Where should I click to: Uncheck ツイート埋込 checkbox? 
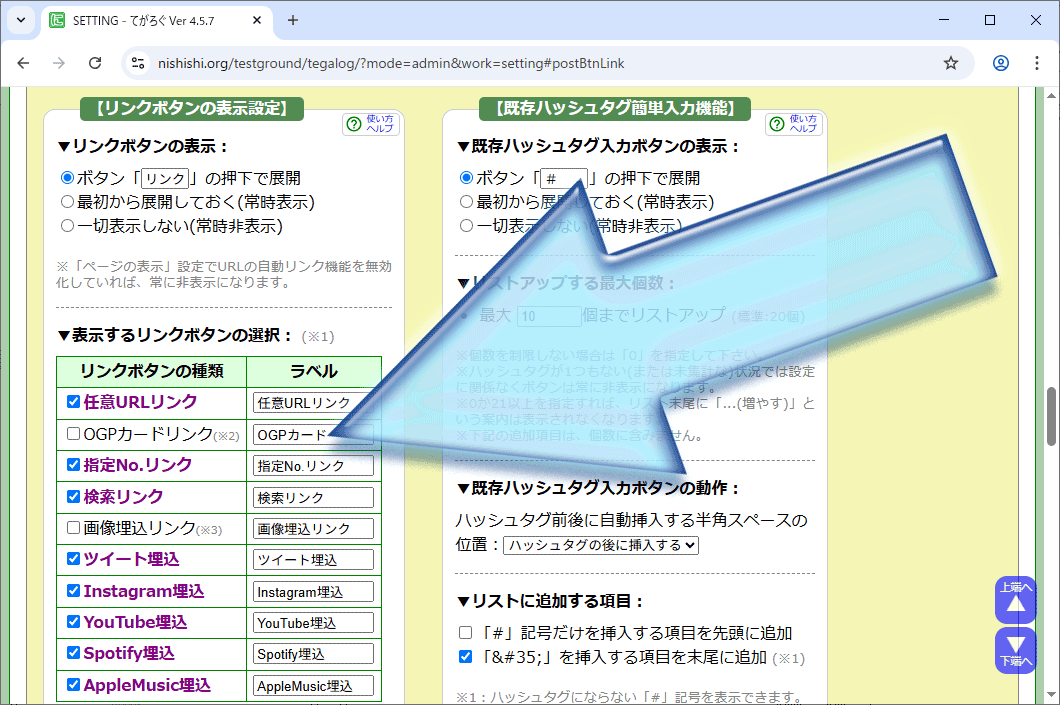click(x=74, y=558)
